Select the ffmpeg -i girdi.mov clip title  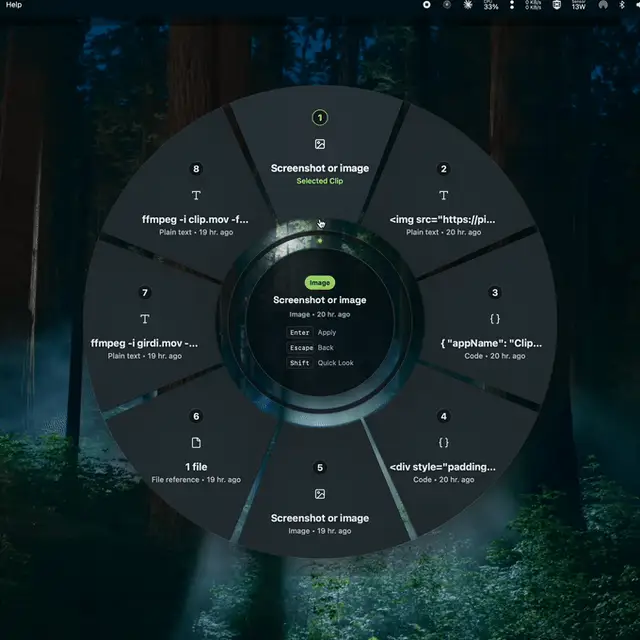[144, 343]
